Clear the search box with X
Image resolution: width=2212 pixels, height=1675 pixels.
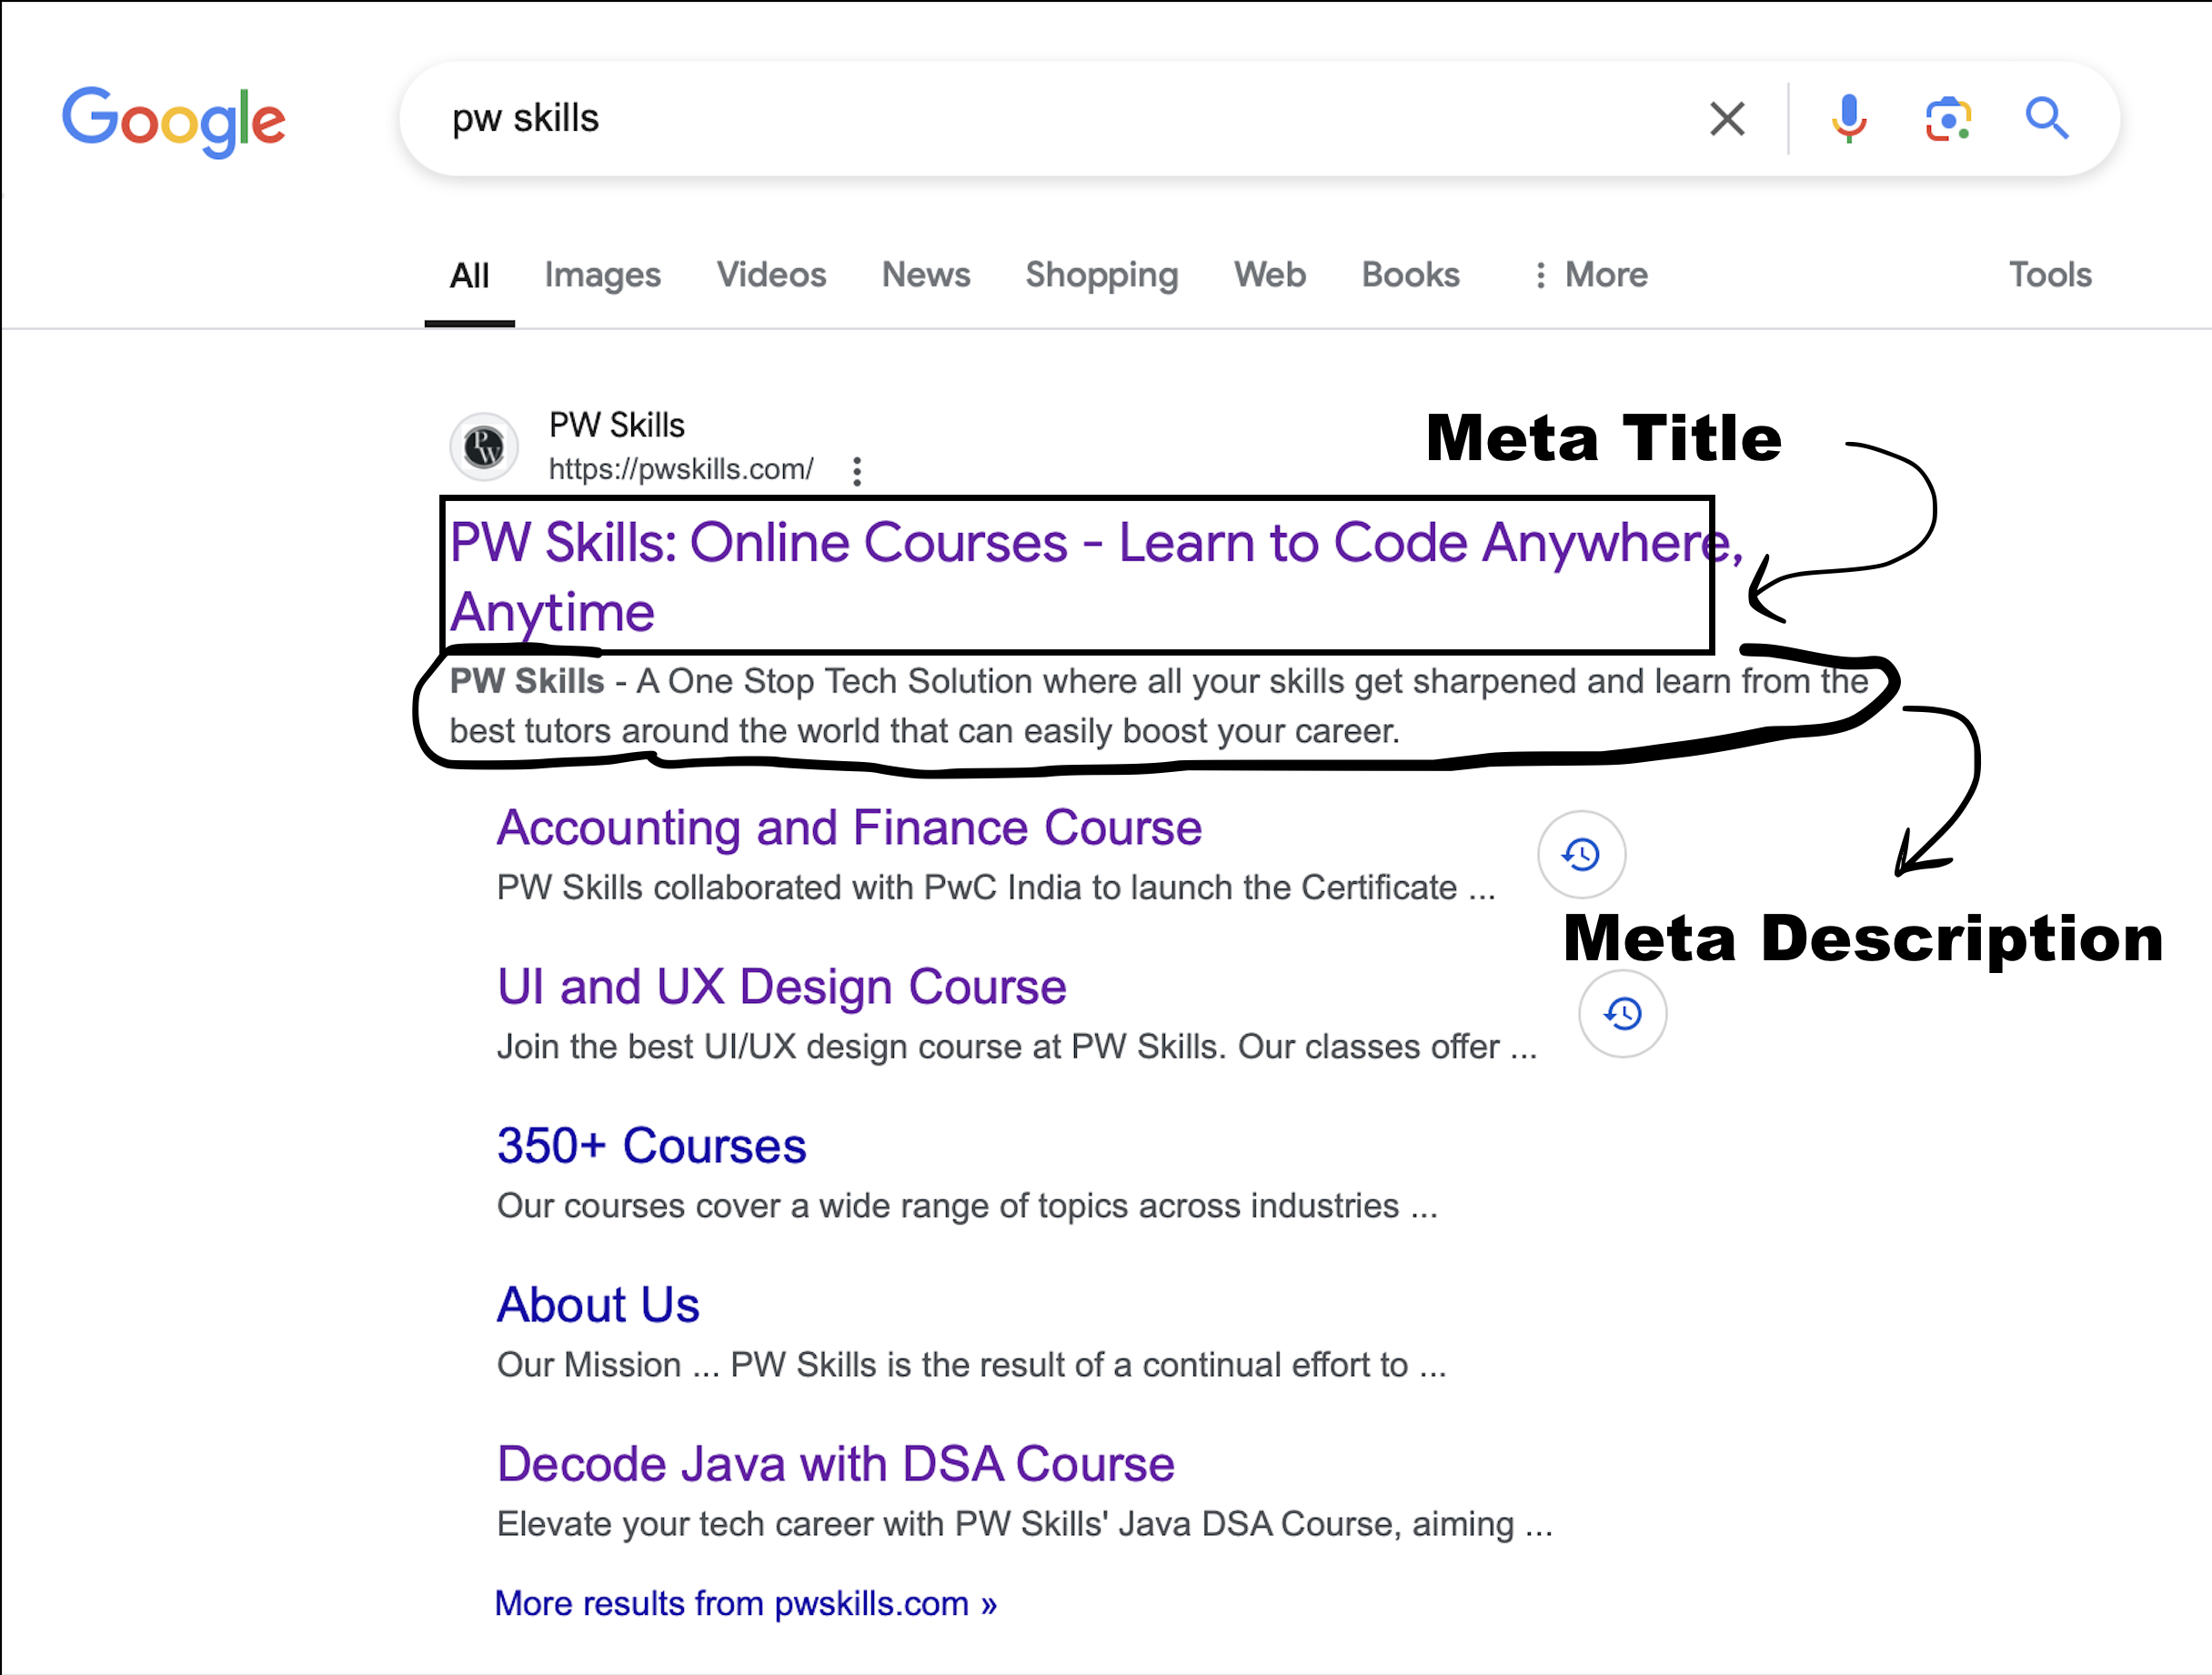(x=1726, y=119)
